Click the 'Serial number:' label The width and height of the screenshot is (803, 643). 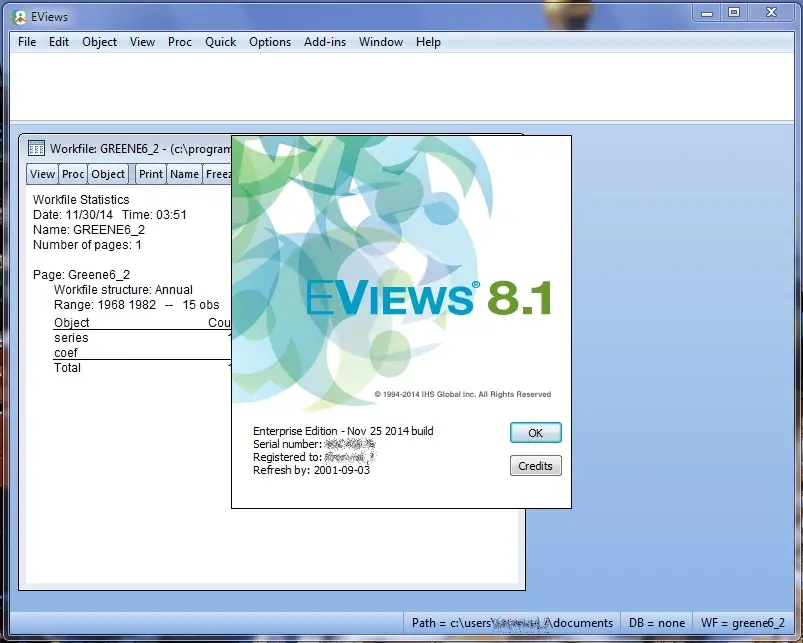287,444
